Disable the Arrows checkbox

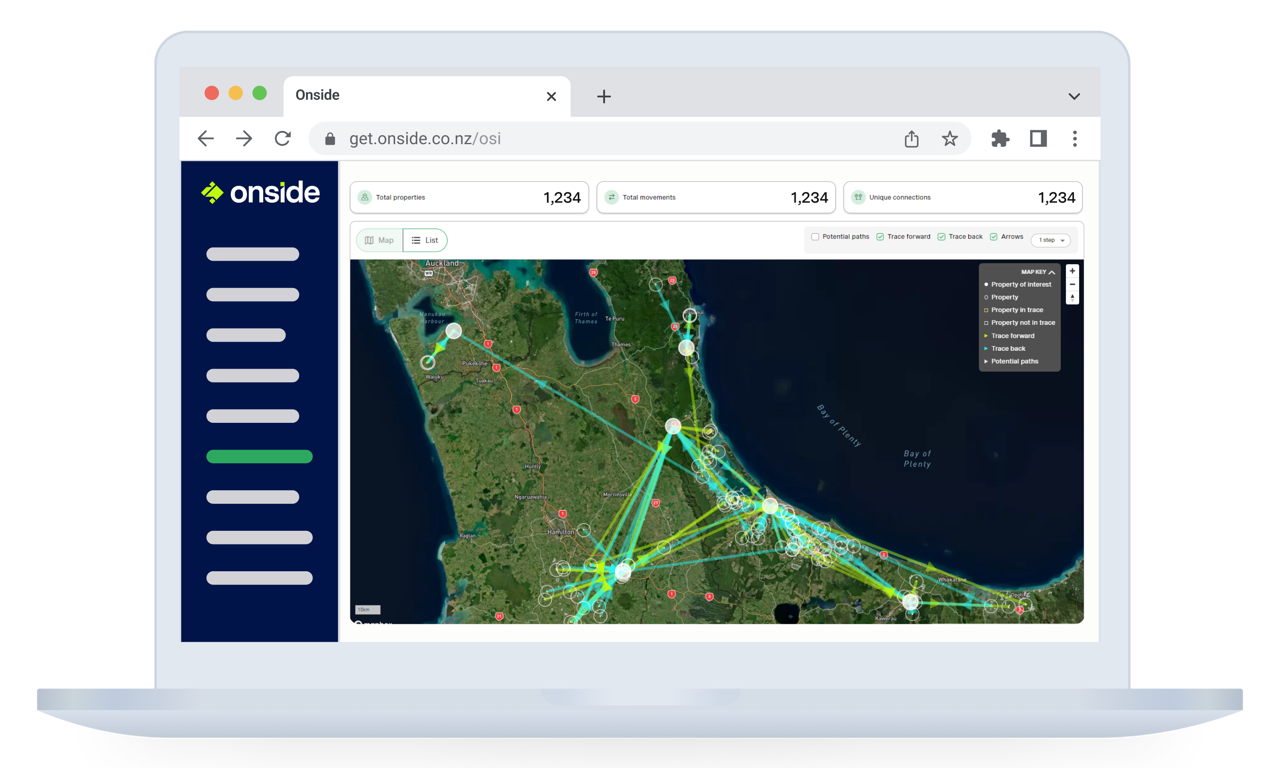994,237
